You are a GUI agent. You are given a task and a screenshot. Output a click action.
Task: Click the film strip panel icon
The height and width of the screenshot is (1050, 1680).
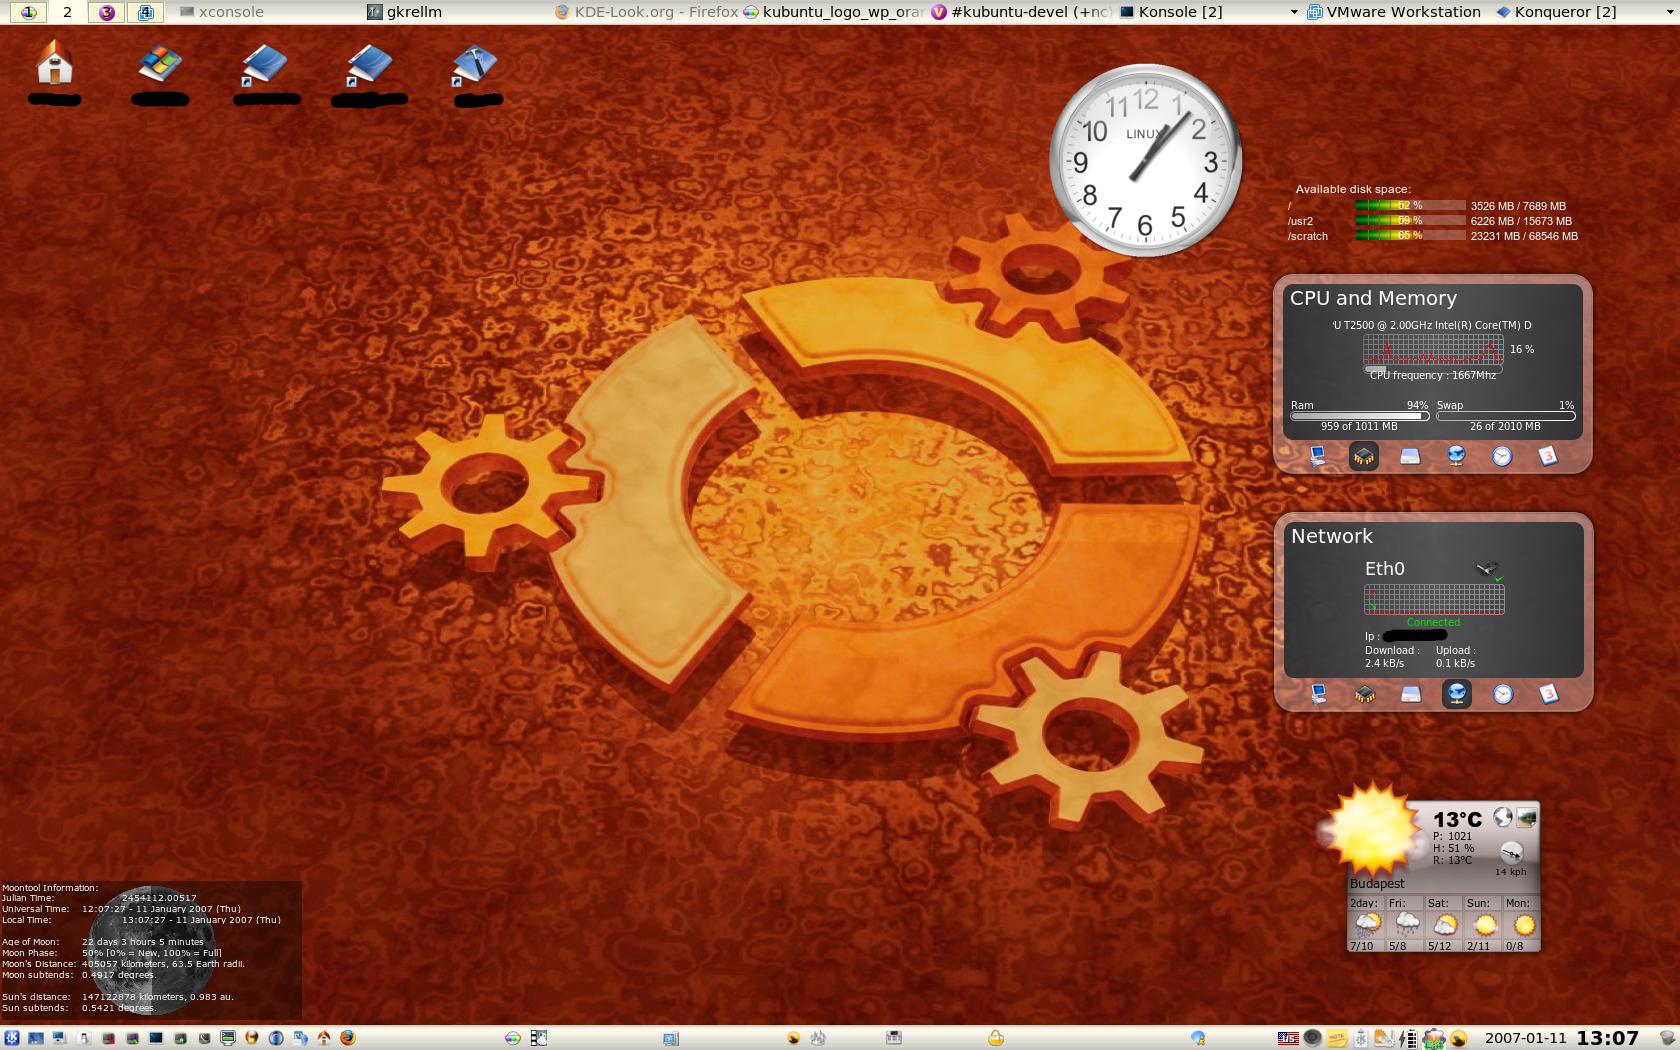click(x=539, y=1038)
